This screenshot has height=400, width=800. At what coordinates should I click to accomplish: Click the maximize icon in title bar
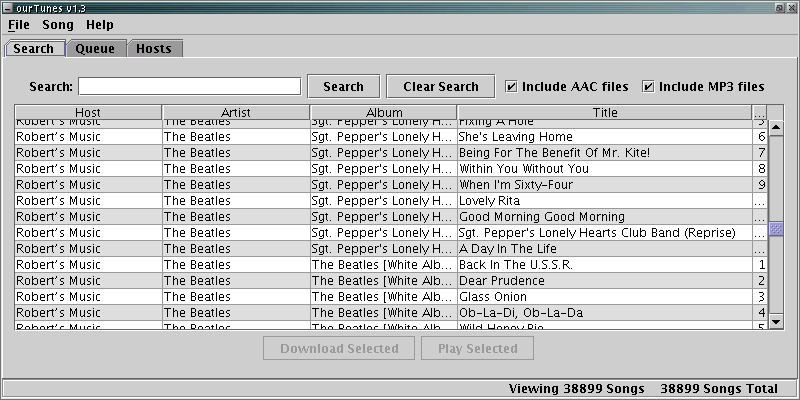point(779,8)
